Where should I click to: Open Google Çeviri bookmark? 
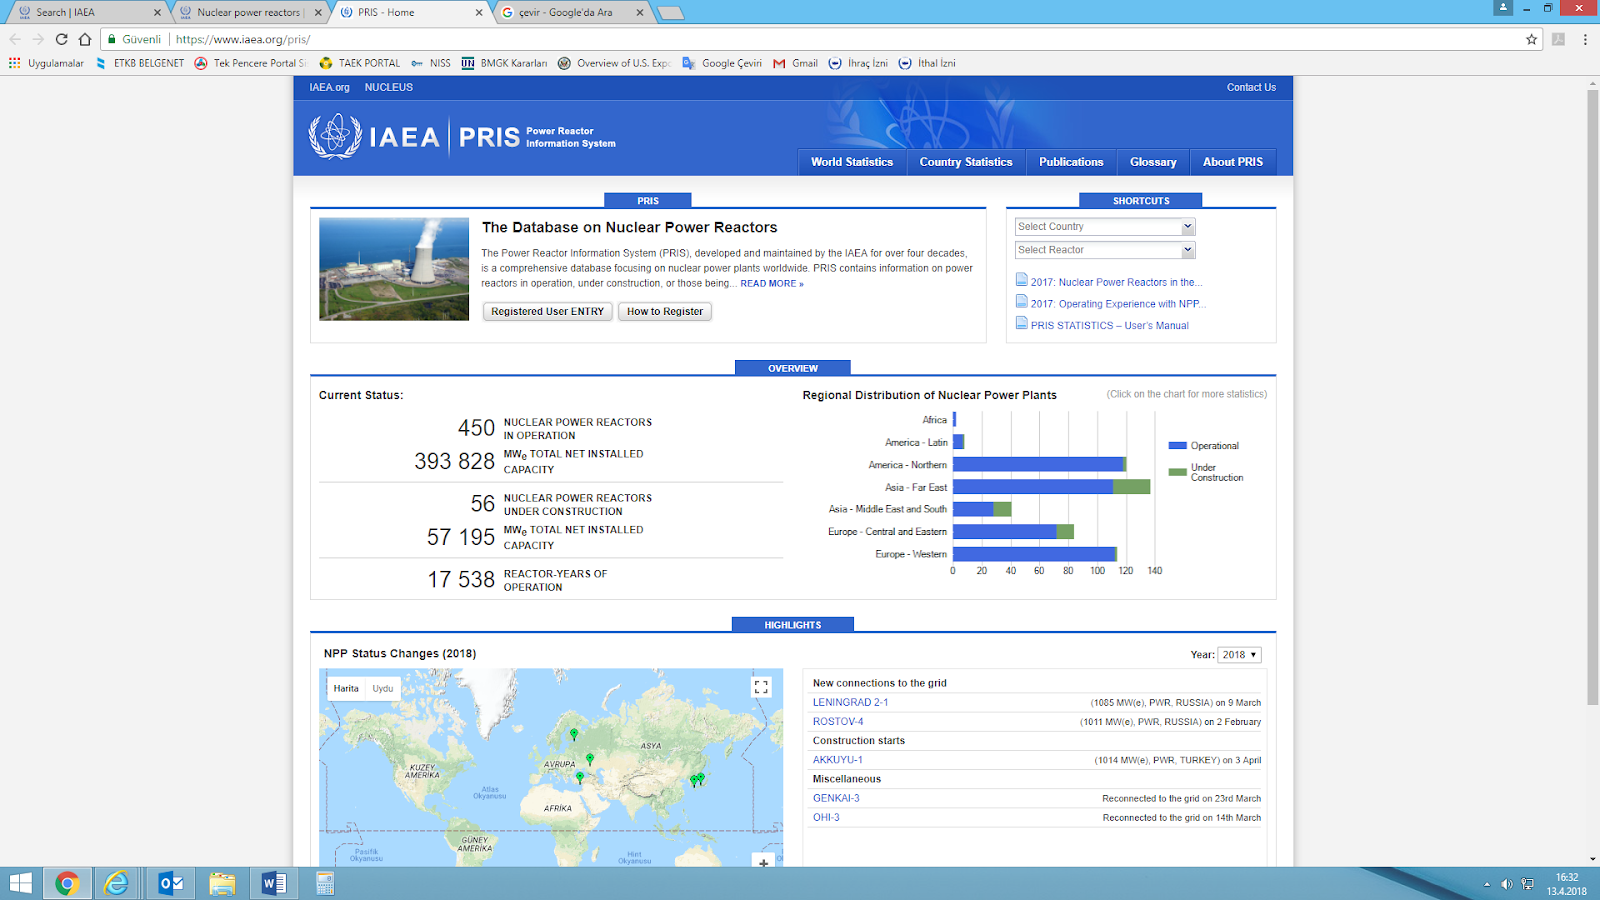722,63
